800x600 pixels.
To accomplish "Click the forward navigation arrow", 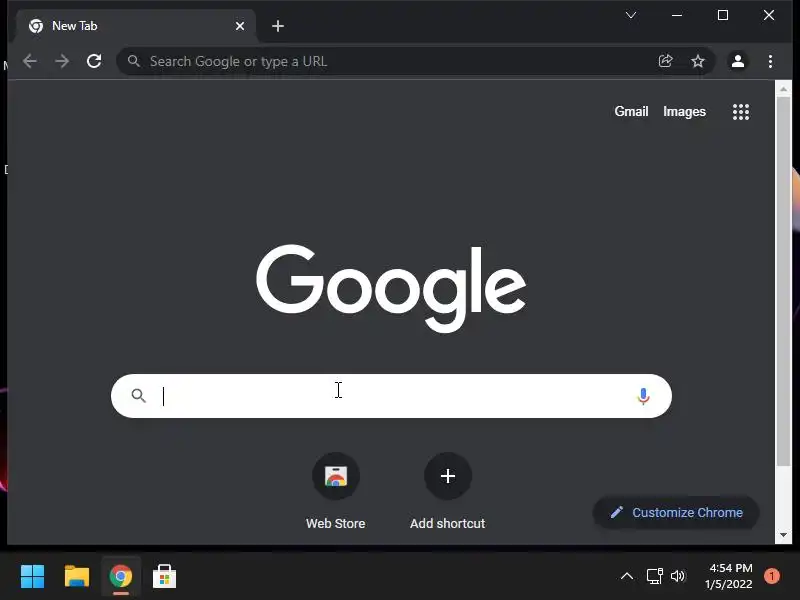I will (62, 62).
